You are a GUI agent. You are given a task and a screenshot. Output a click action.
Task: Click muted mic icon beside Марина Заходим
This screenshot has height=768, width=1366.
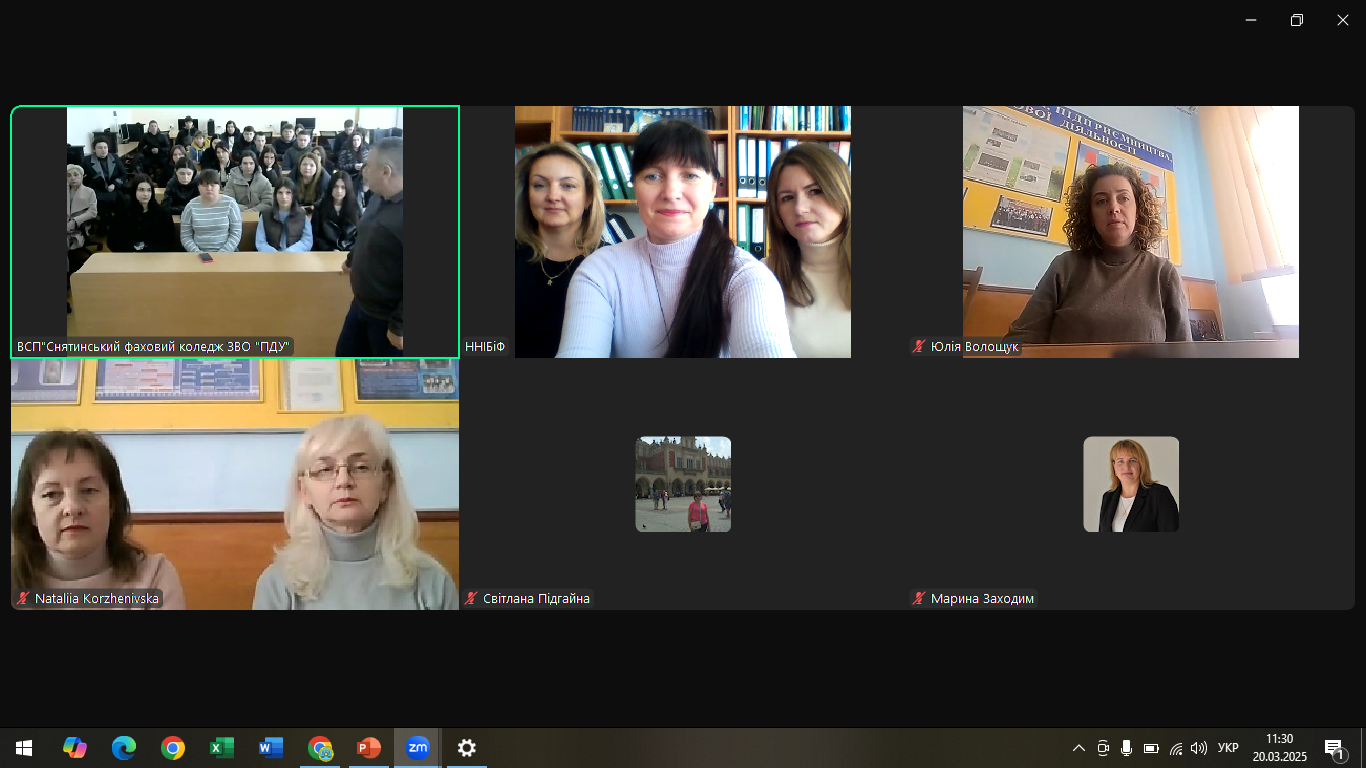pos(919,599)
